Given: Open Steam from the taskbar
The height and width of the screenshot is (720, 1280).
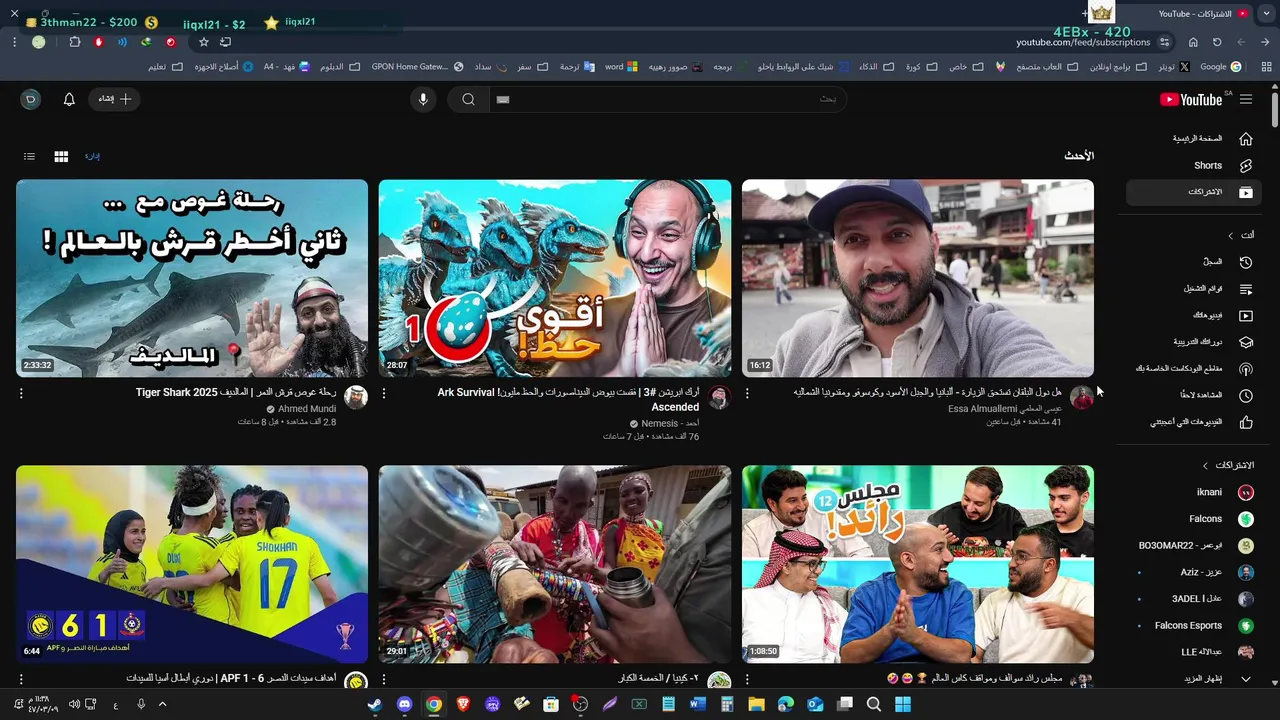Looking at the screenshot, I should [374, 704].
